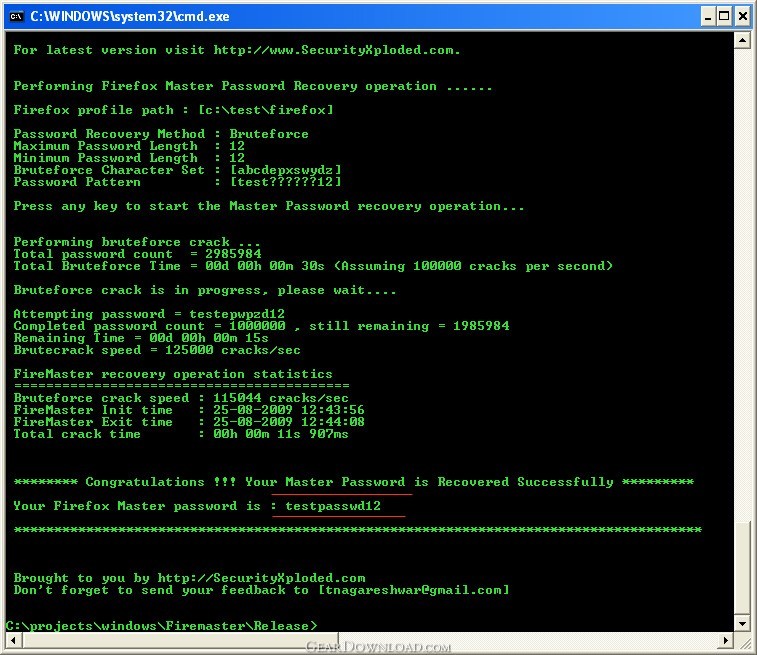The width and height of the screenshot is (757, 655).
Task: Click the horizontal scrollbar thumb
Action: (181, 641)
